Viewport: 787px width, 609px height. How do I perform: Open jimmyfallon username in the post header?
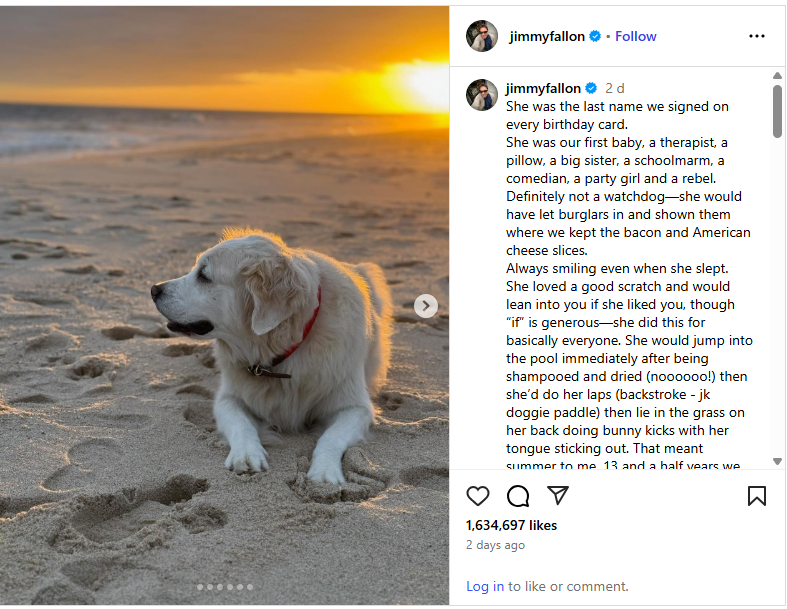[547, 36]
